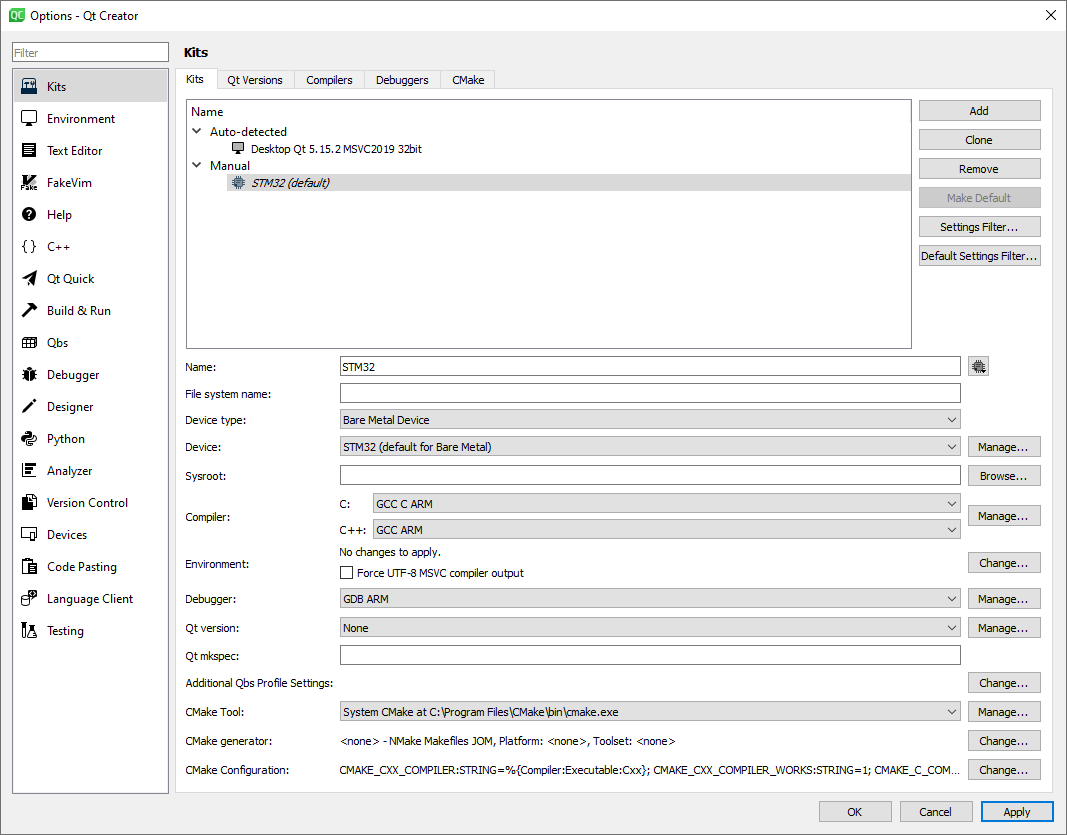1067x835 pixels.
Task: Expand the C++ compiler GCC ARM dropdown
Action: [x=666, y=530]
